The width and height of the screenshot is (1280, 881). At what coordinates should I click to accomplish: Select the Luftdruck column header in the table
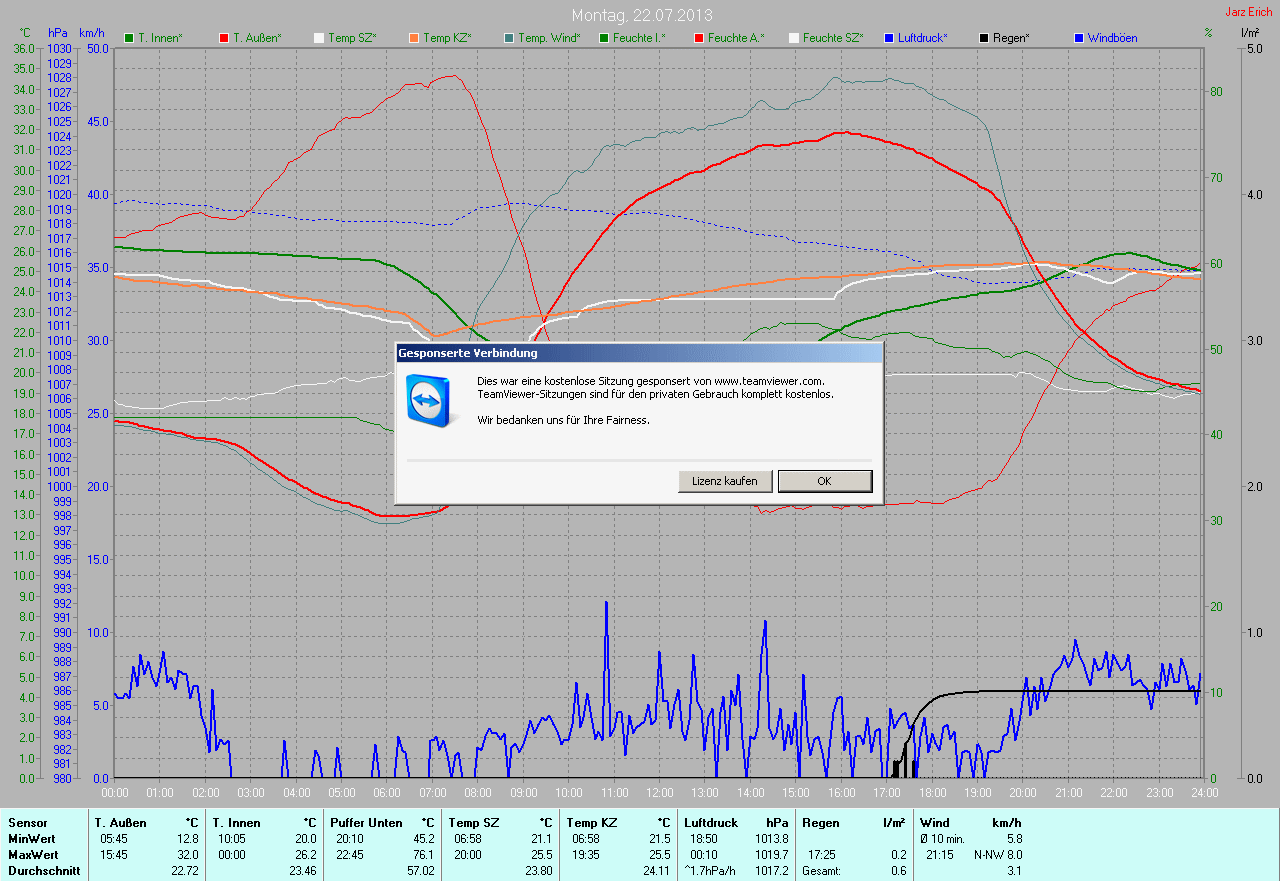pyautogui.click(x=710, y=823)
